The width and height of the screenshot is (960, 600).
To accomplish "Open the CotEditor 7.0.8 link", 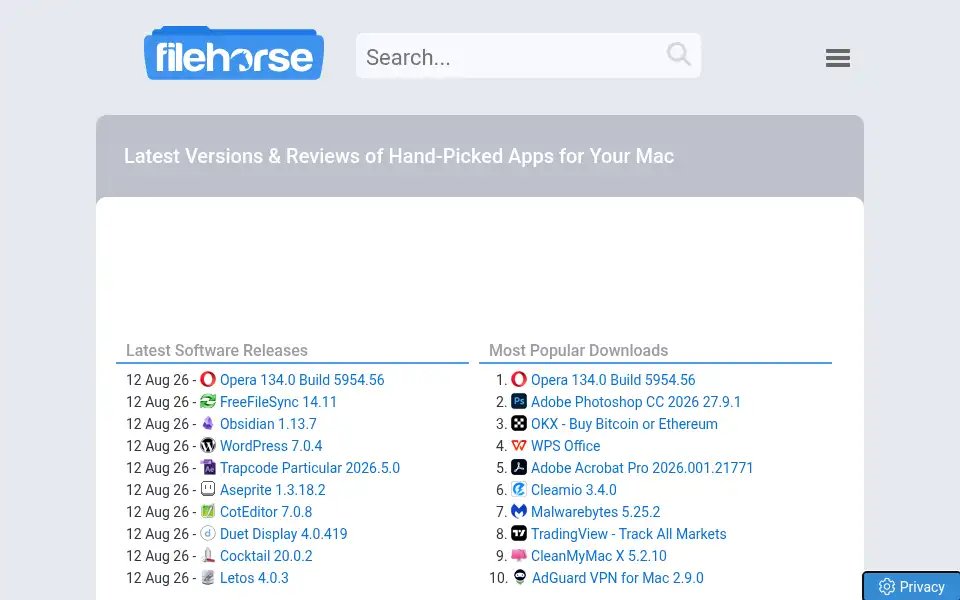I will [266, 512].
